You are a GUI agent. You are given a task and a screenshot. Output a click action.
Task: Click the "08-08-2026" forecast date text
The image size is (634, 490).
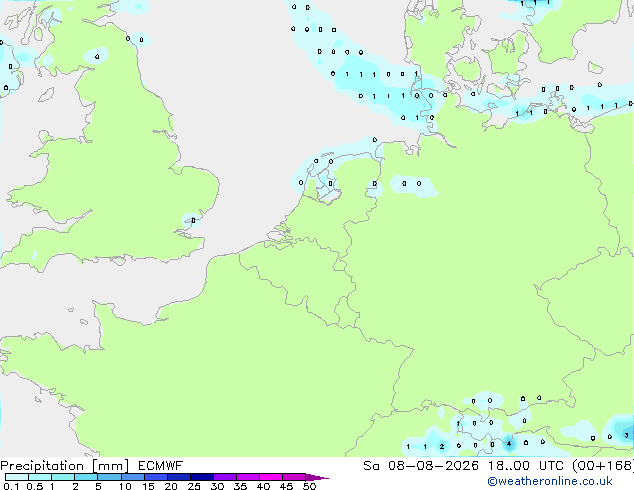coord(433,466)
